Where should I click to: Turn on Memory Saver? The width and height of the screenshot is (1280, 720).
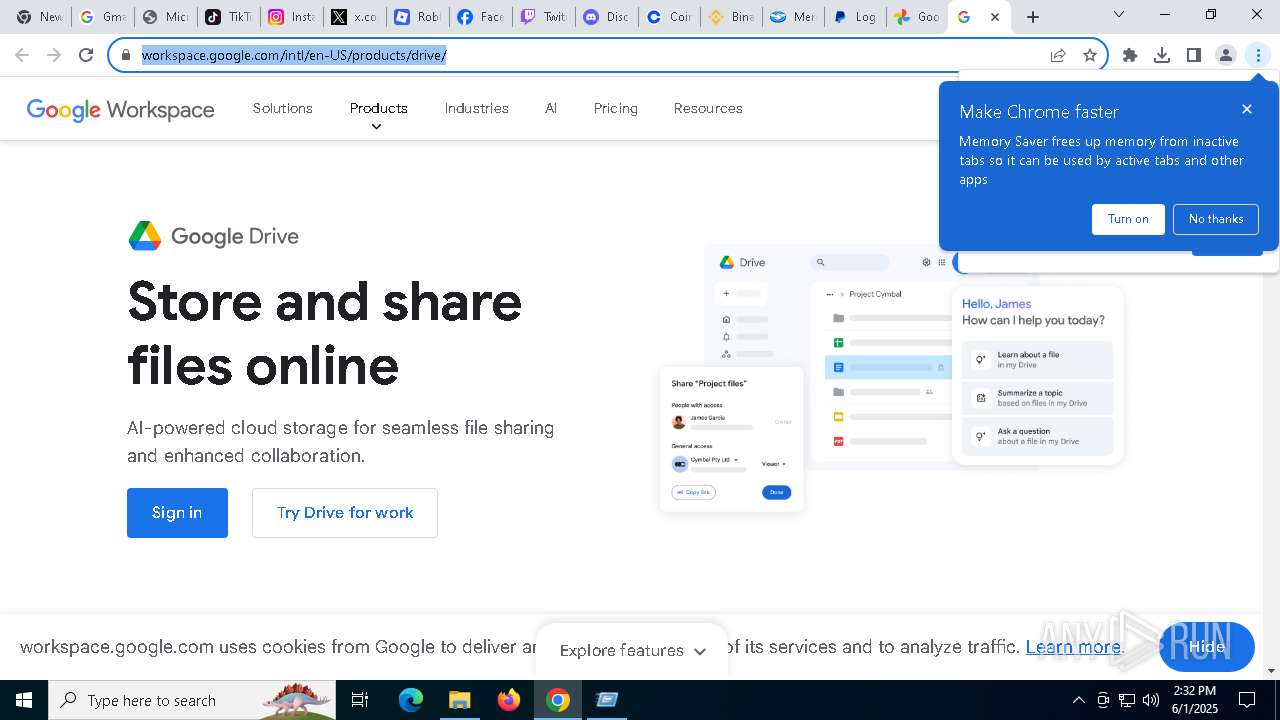point(1128,219)
